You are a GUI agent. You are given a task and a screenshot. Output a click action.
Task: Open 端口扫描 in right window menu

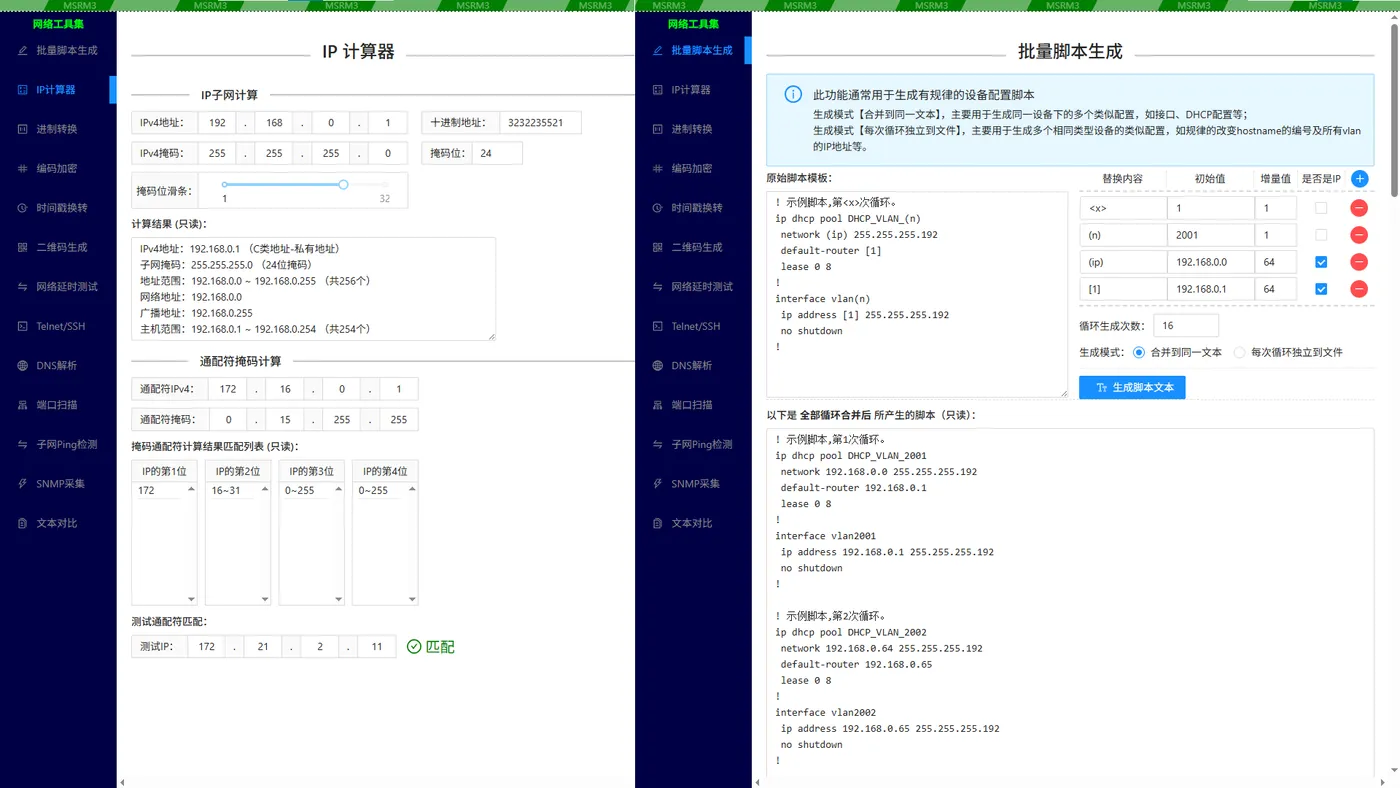(x=692, y=405)
